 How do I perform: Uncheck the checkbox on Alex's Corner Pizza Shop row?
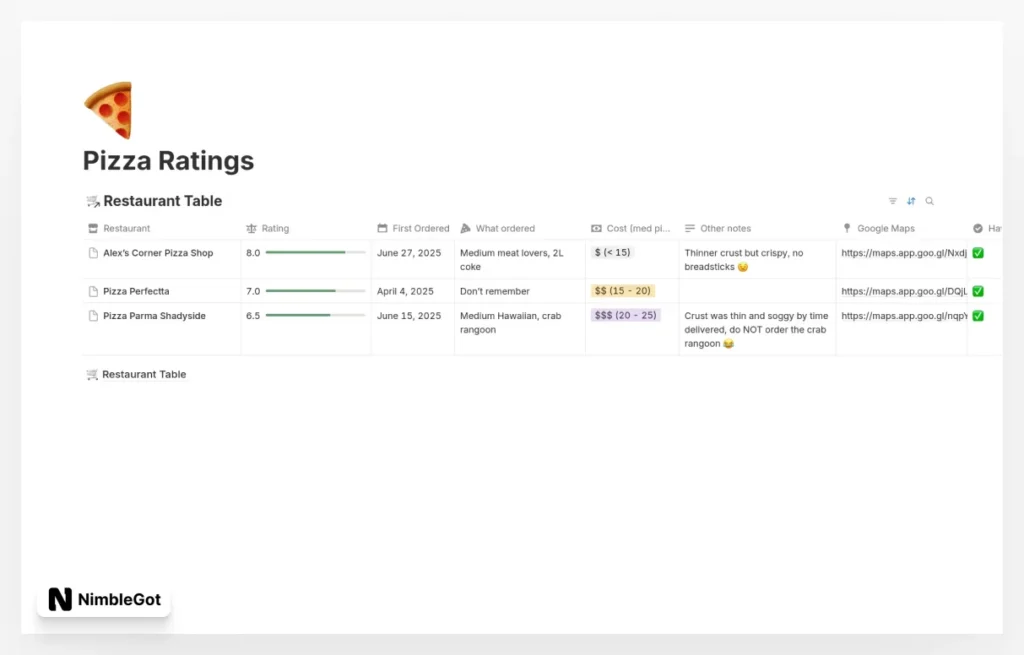[976, 253]
